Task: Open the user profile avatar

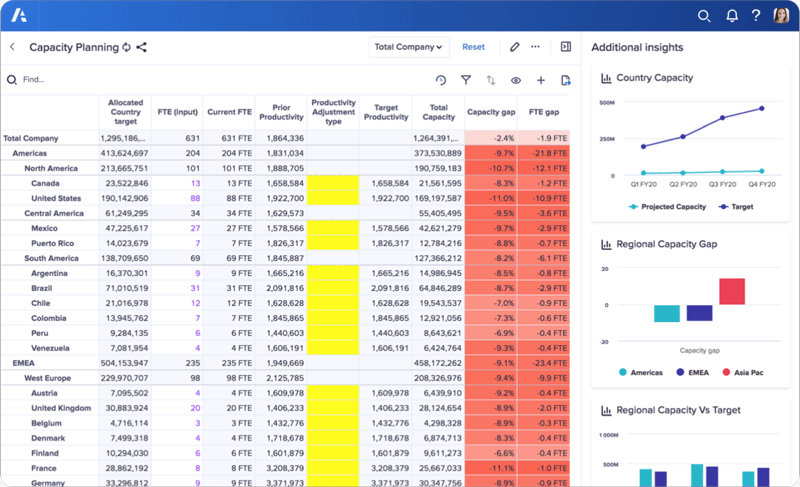Action: [x=781, y=16]
